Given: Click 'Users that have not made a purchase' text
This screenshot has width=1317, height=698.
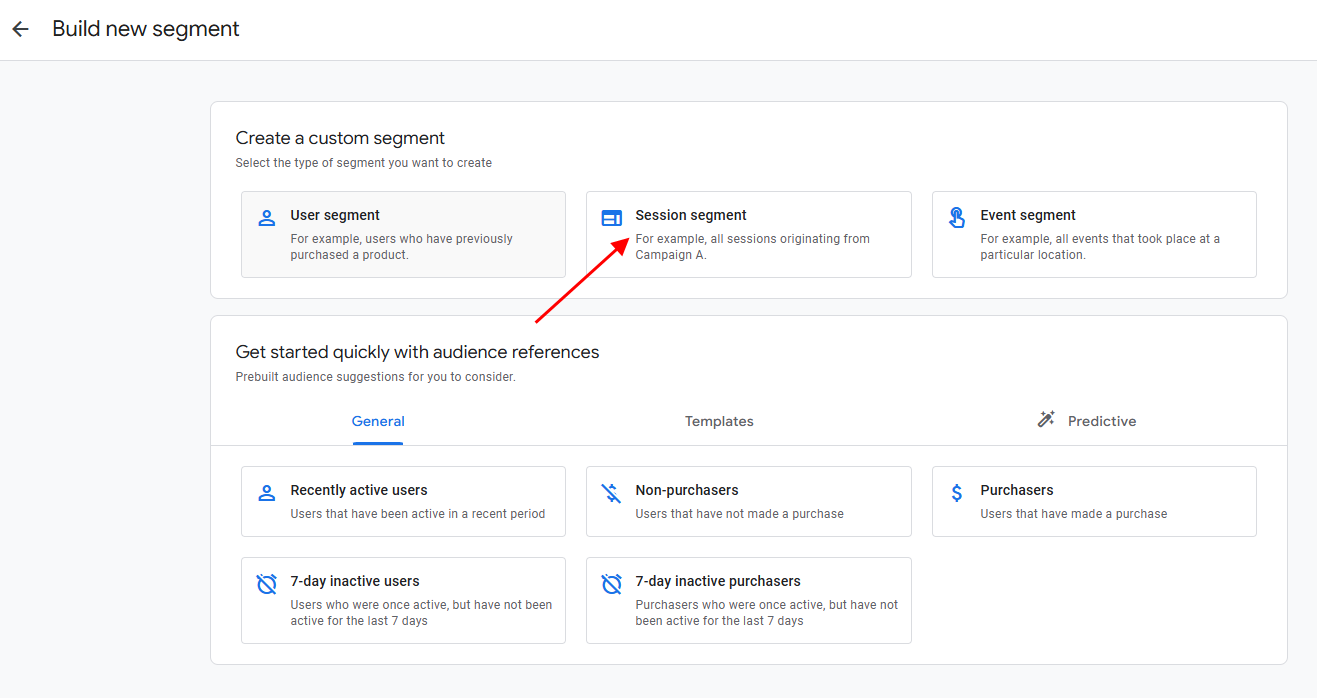Looking at the screenshot, I should (739, 514).
